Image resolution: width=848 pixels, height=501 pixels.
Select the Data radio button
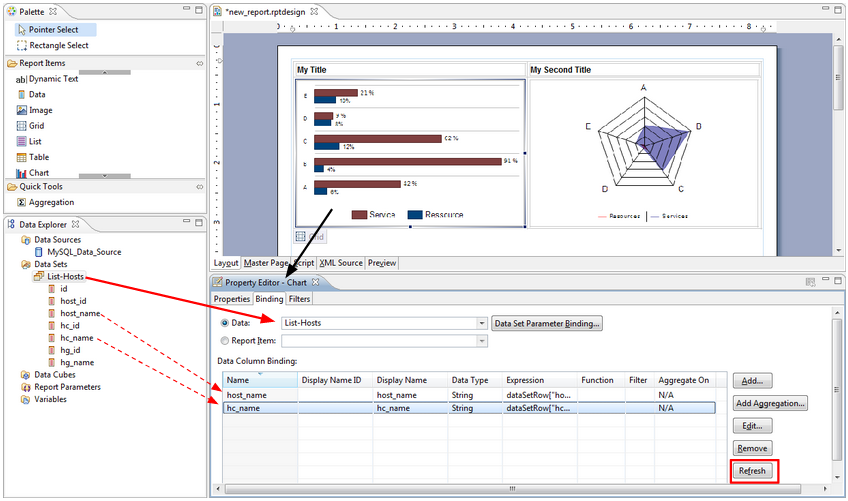click(224, 323)
